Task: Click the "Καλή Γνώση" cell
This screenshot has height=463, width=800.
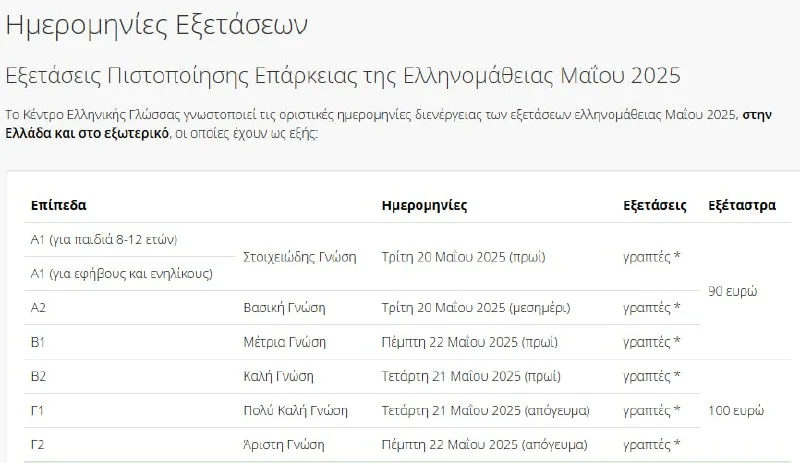Action: click(x=279, y=376)
